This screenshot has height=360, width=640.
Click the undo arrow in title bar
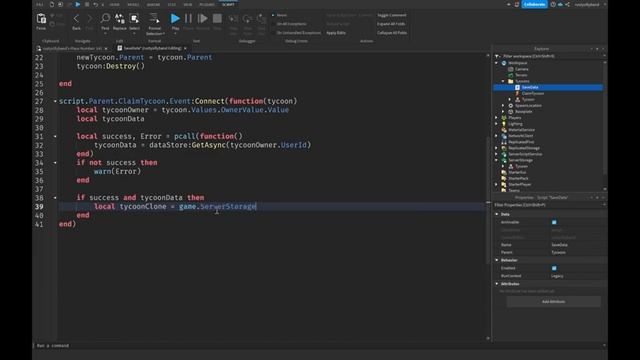(x=96, y=4)
